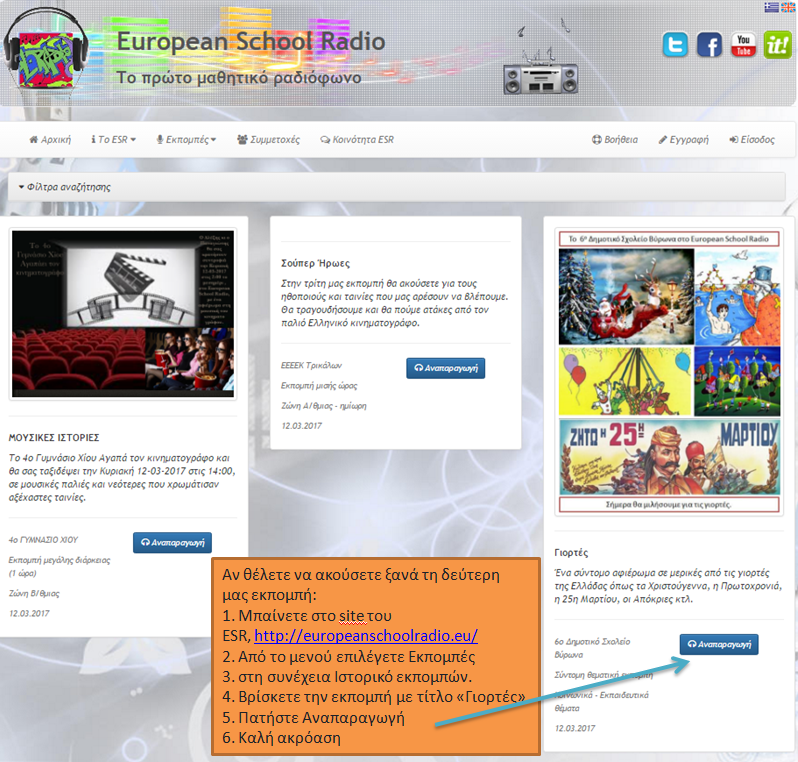
Task: Open the YouTube channel icon
Action: click(x=743, y=45)
